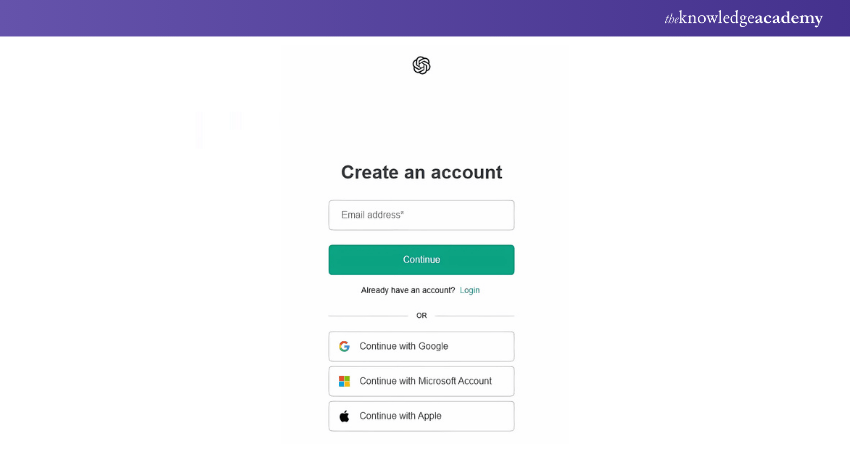
Task: Click the divider line left of OR
Action: click(367, 316)
